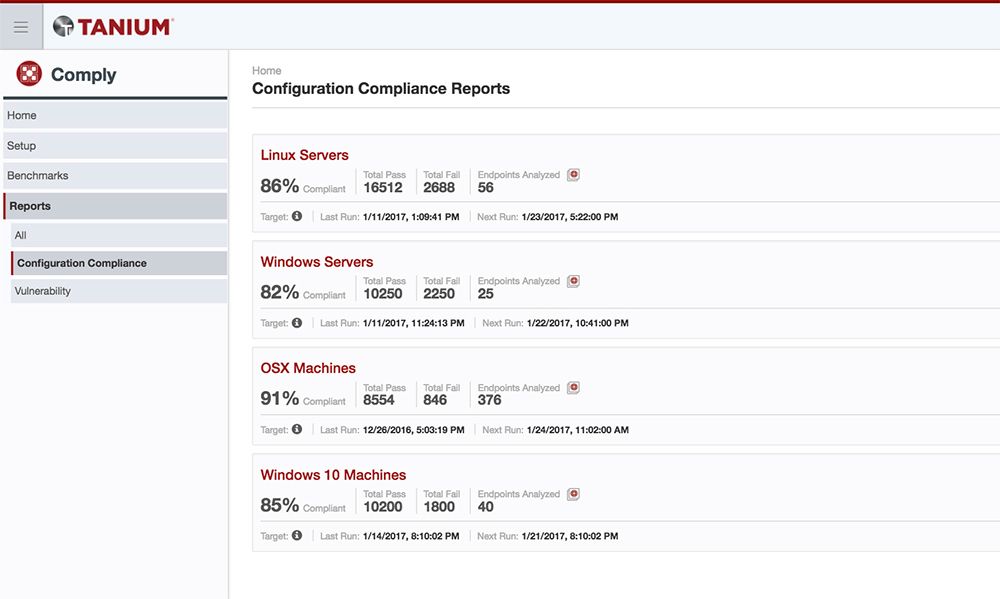1000x599 pixels.
Task: Click Total Fail value 2250
Action: 439,294
